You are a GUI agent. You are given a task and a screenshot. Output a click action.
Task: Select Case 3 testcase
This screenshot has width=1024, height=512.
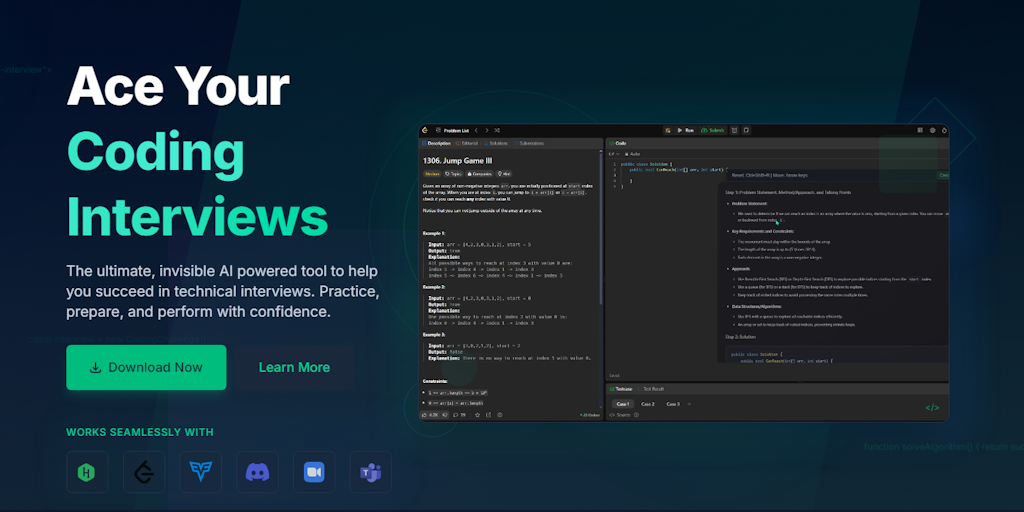(x=673, y=404)
